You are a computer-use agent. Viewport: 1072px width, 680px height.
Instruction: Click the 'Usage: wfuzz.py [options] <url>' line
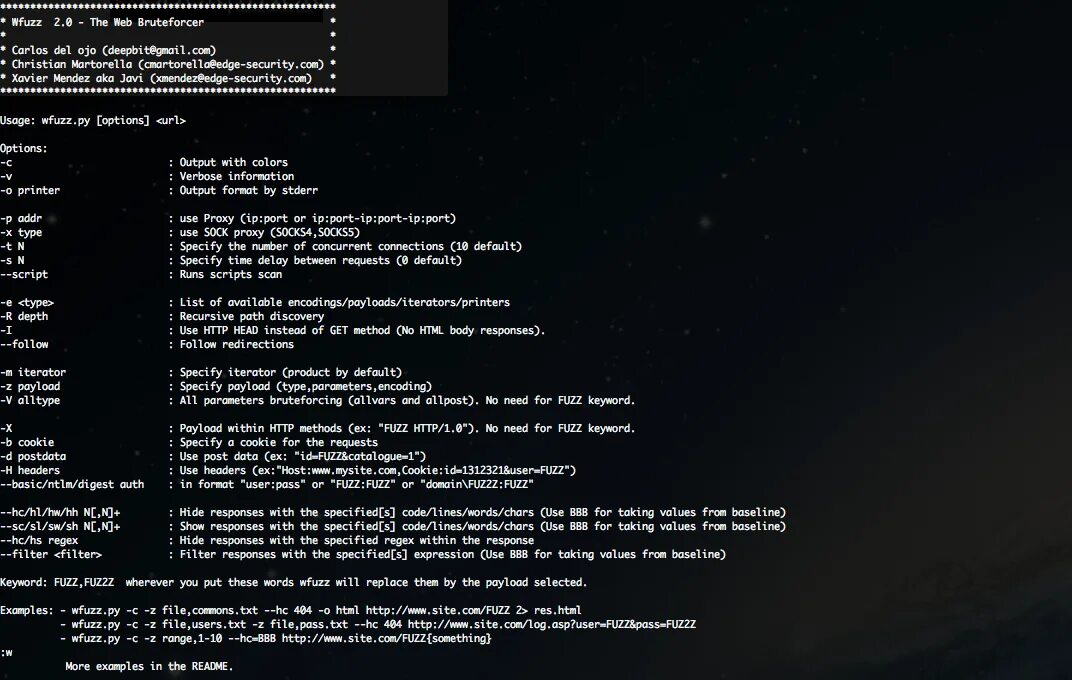click(x=93, y=120)
